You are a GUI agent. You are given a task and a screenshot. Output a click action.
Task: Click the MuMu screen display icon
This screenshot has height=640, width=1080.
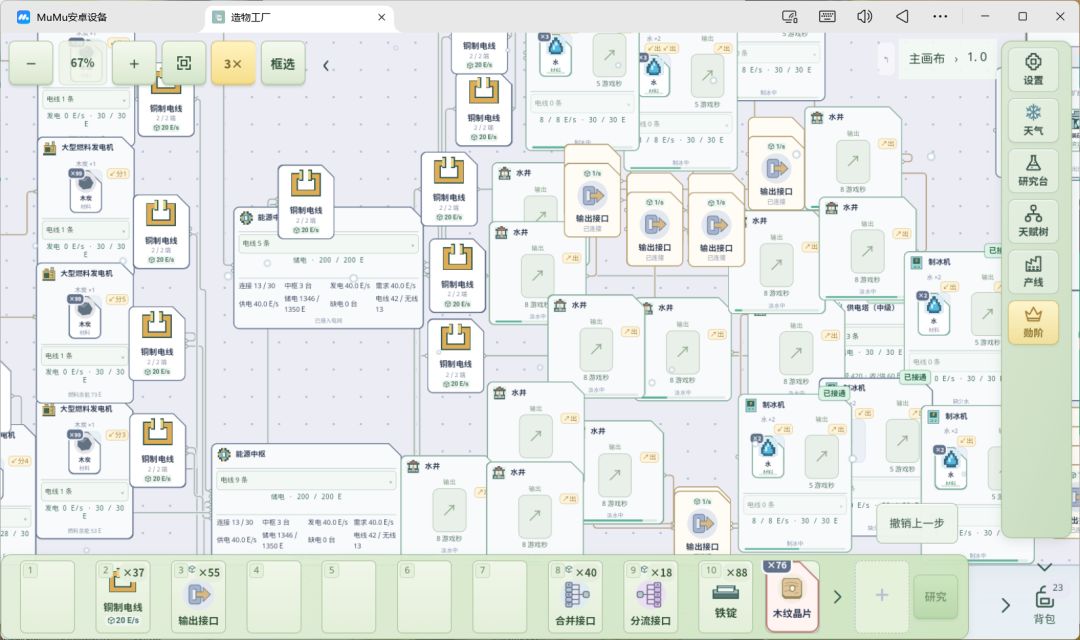tap(789, 17)
